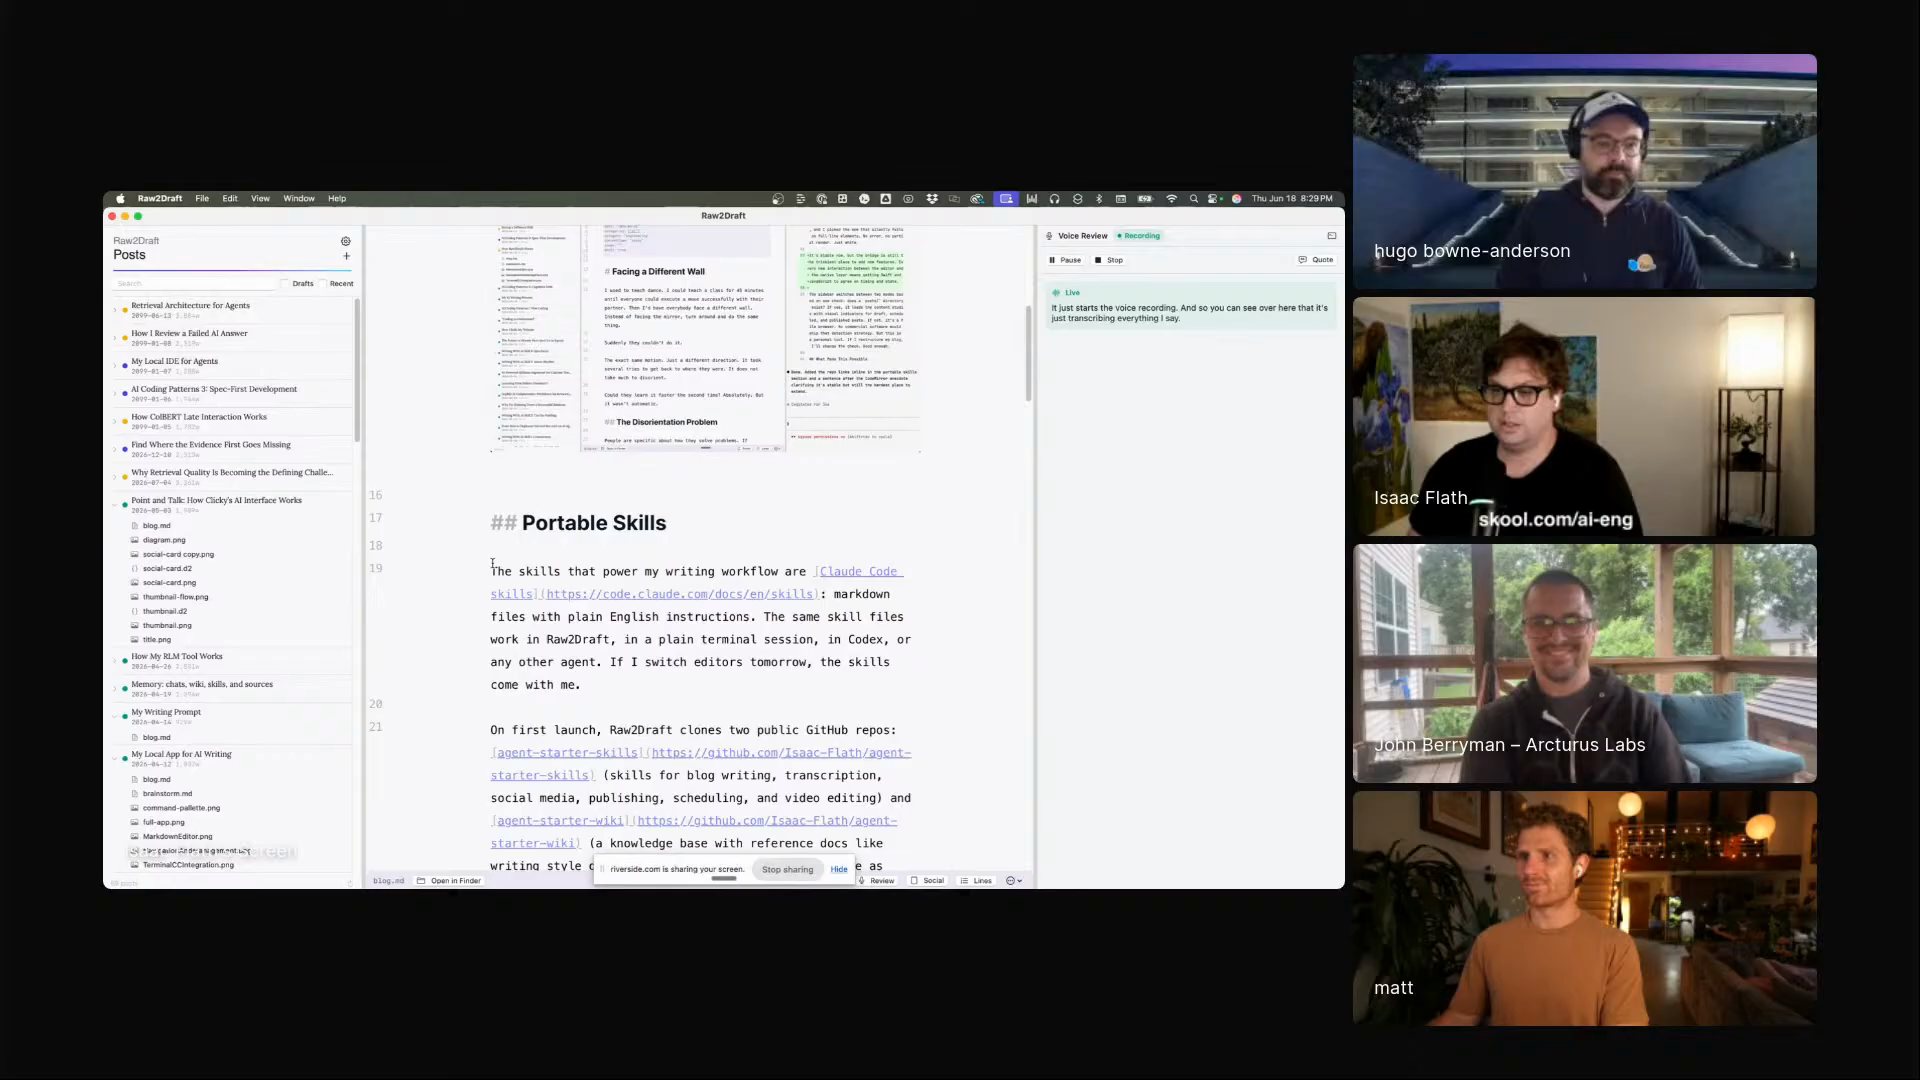Click the image icon beside title.png

click(x=135, y=640)
